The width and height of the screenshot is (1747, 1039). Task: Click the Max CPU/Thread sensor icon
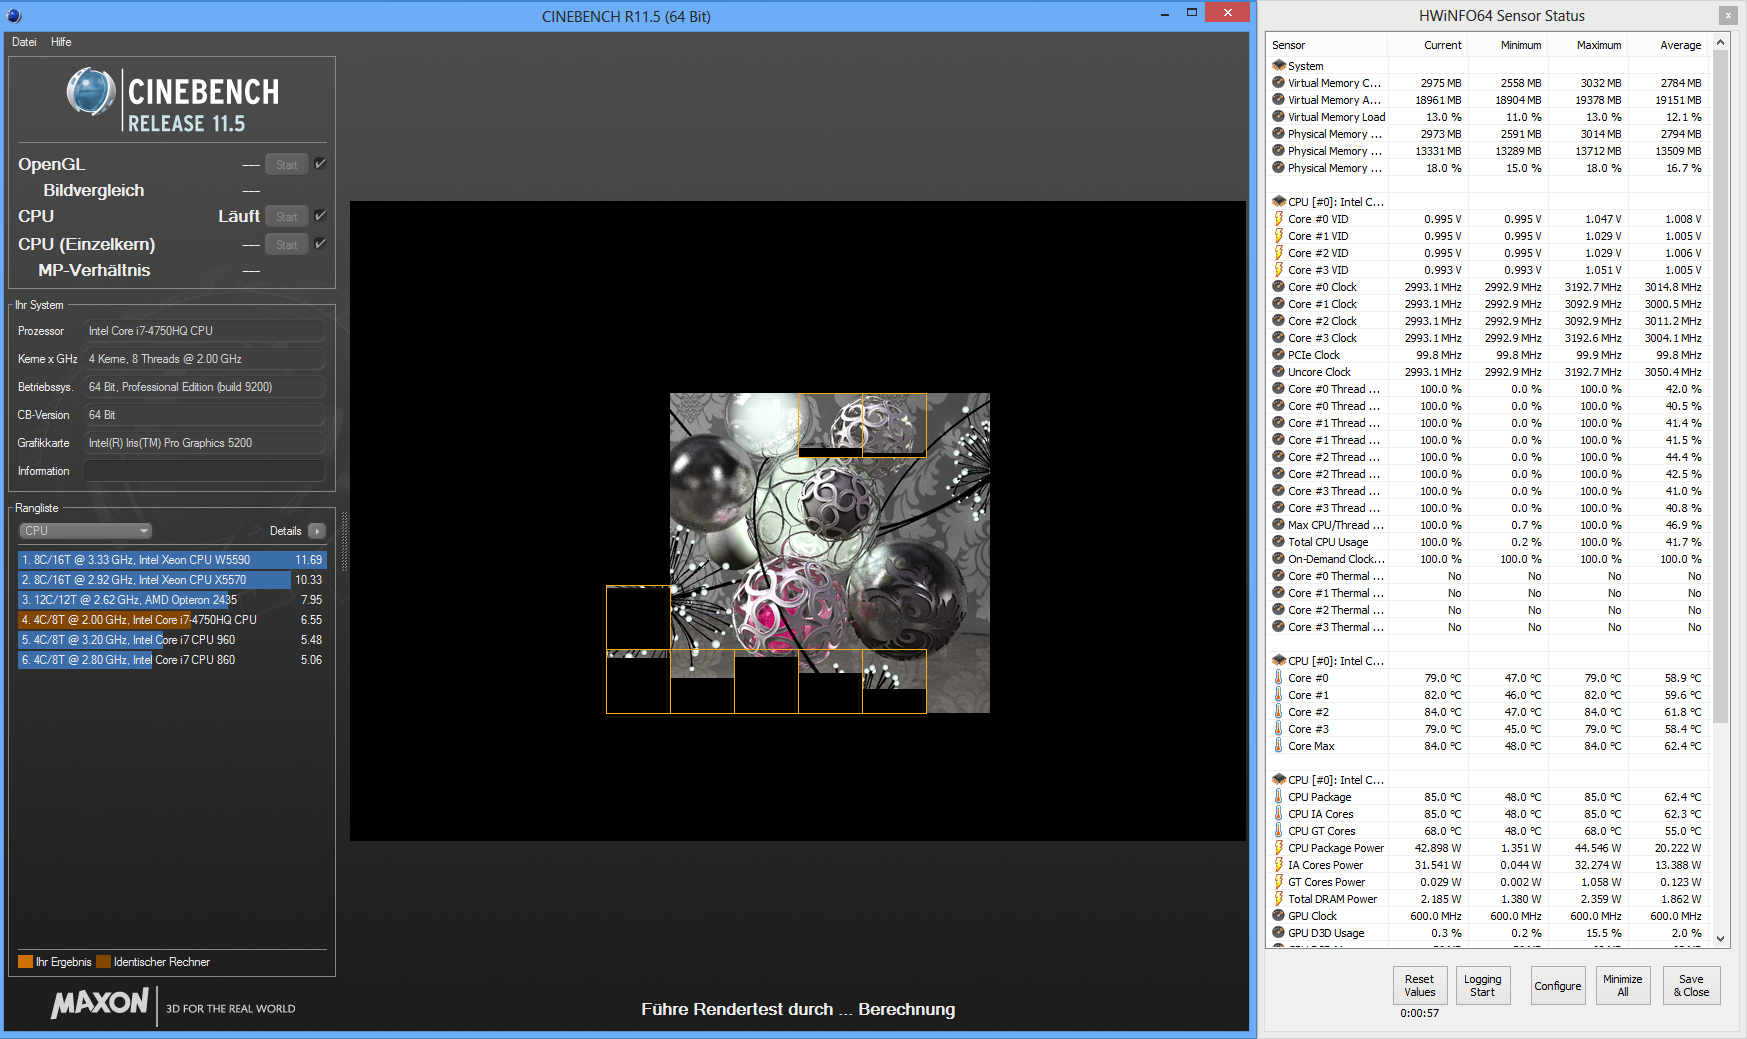1278,525
